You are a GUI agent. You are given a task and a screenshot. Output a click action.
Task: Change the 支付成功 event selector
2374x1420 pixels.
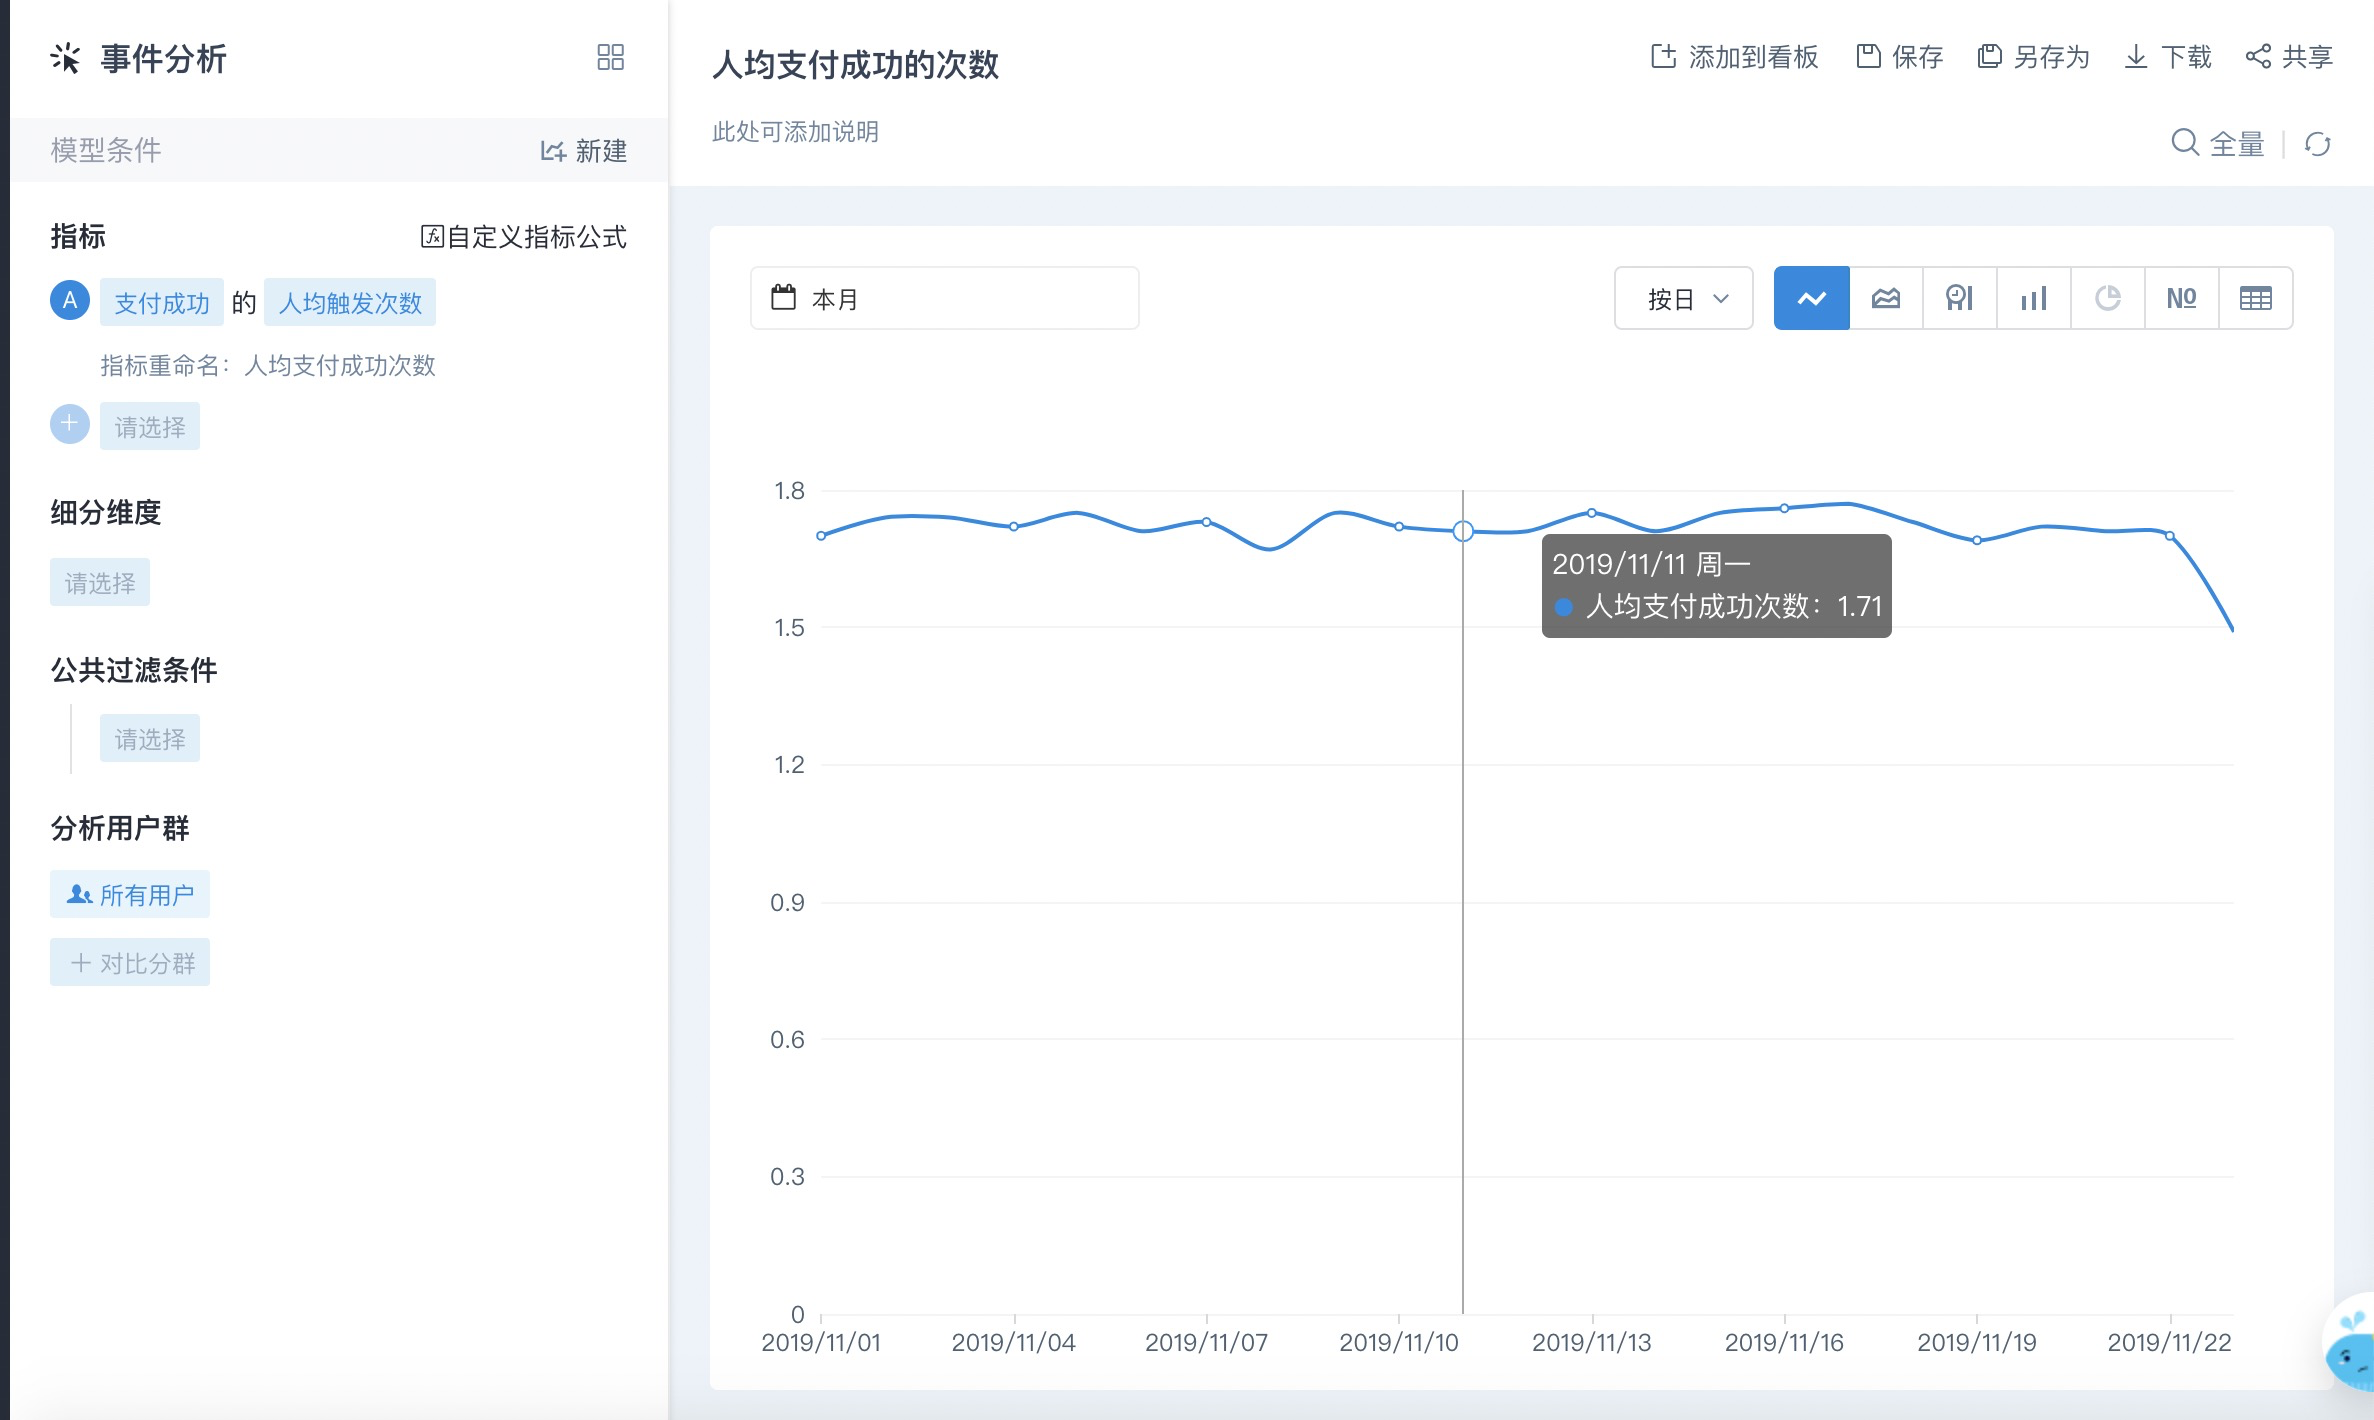162,302
